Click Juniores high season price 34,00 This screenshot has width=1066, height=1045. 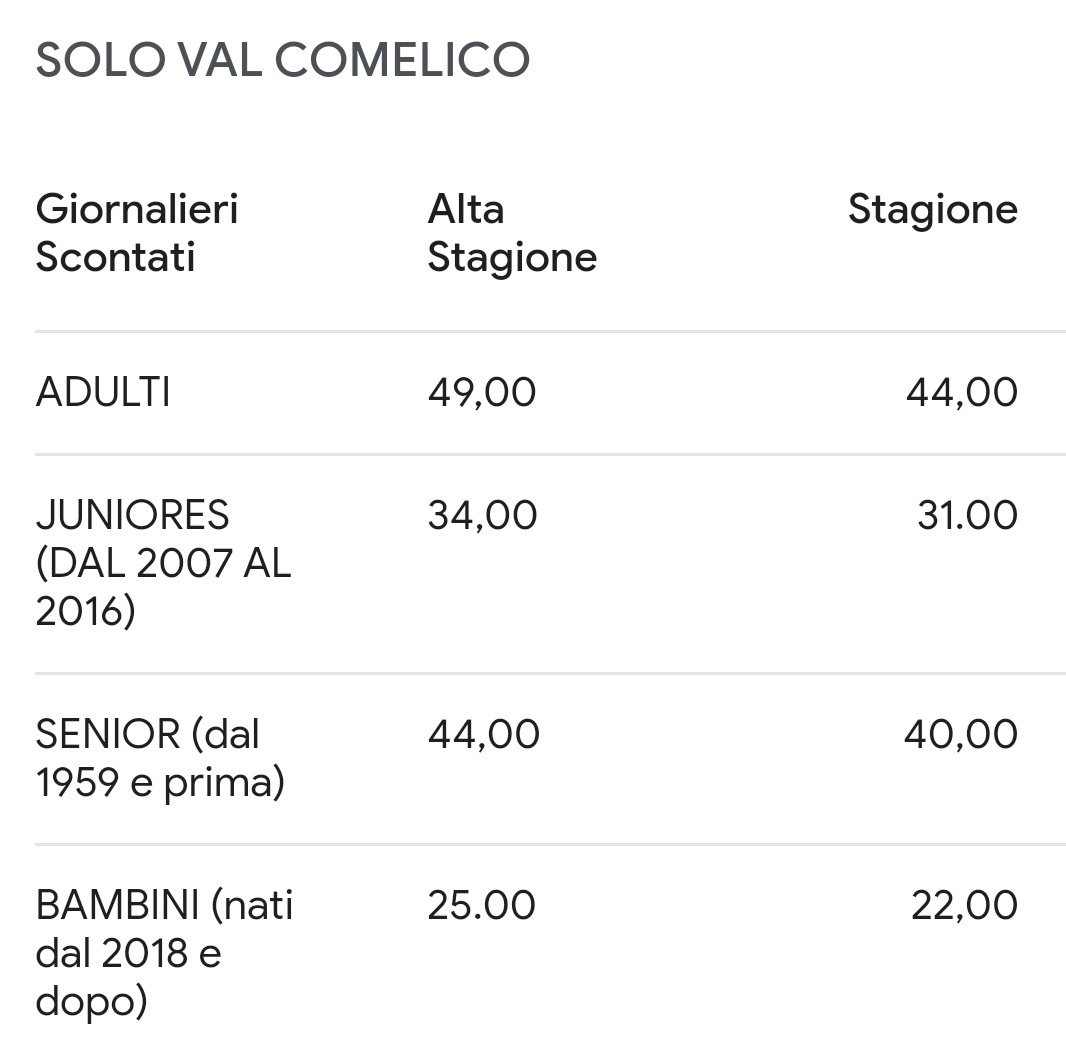pos(482,516)
